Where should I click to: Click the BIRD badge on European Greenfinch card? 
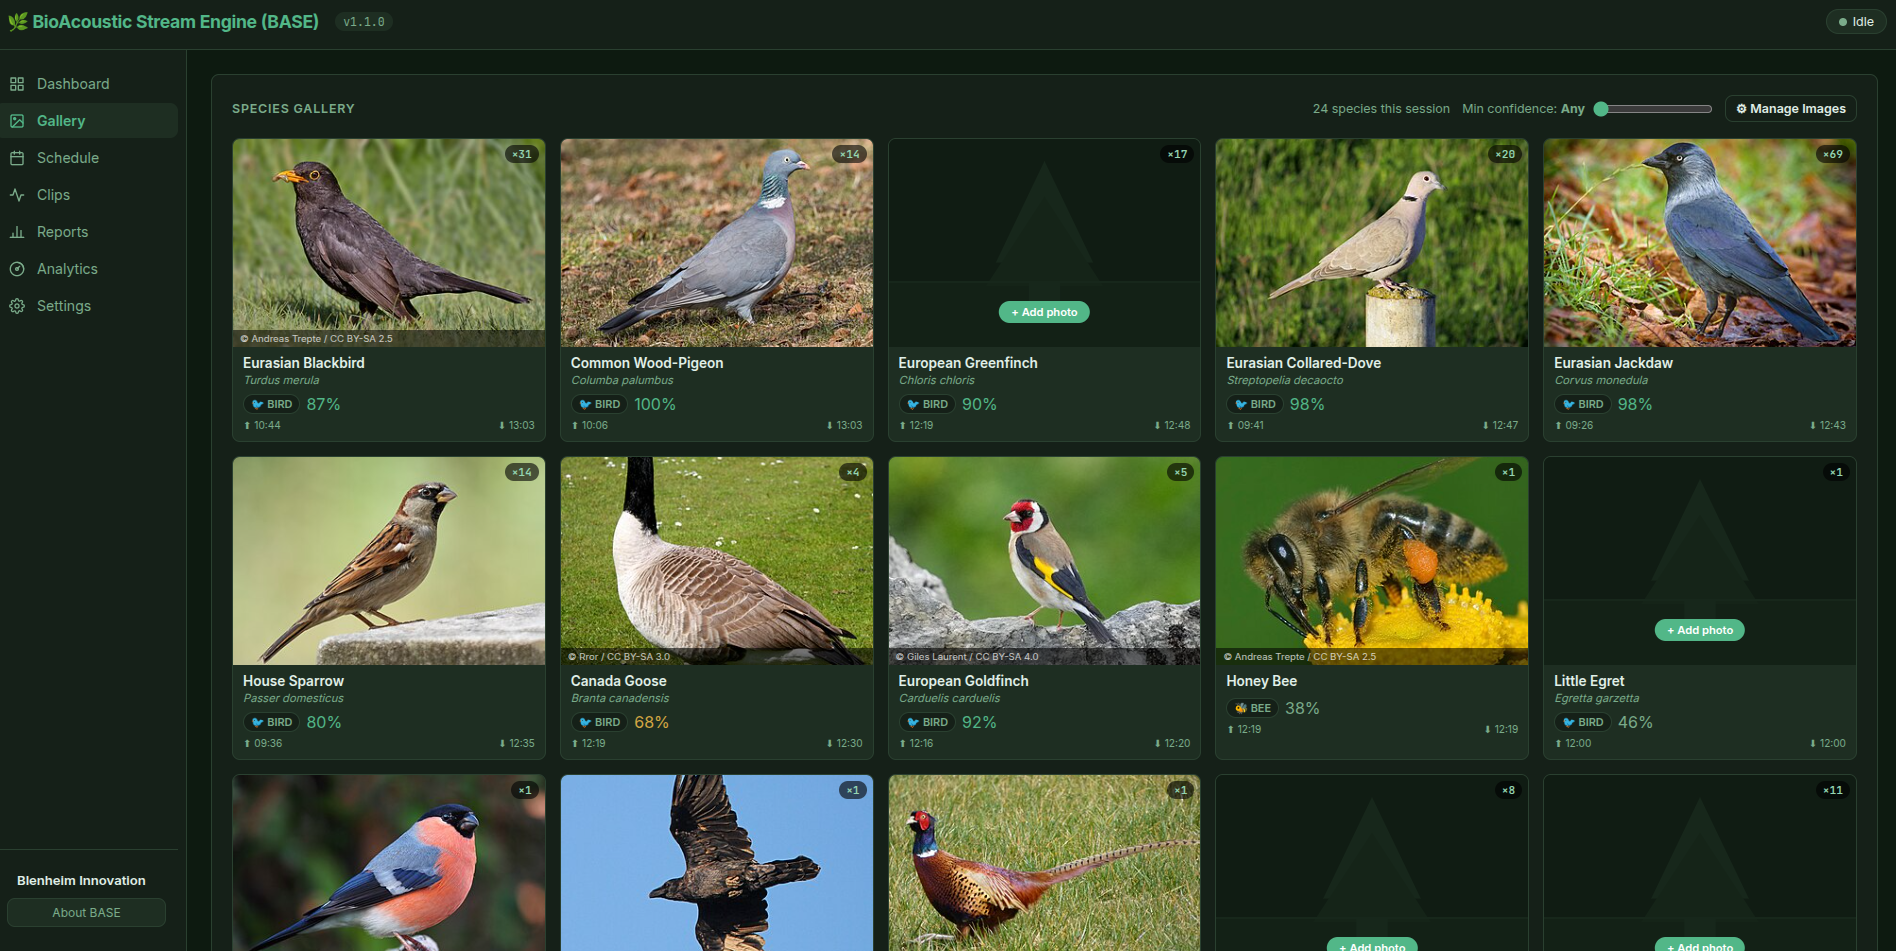tap(927, 404)
